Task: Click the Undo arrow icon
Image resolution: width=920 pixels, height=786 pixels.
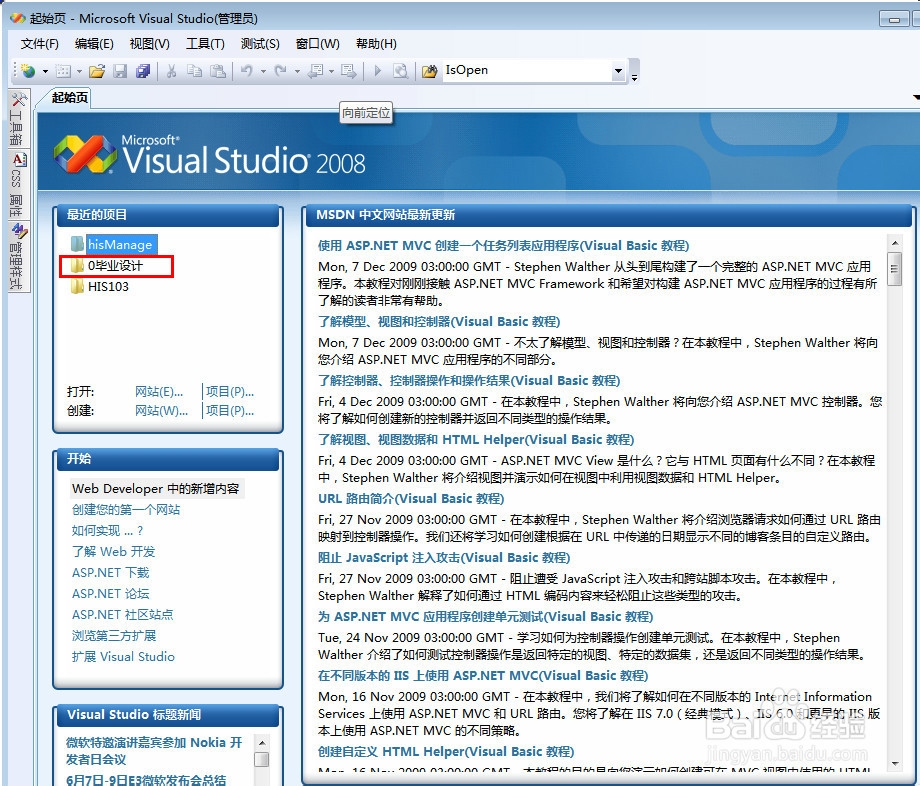Action: pyautogui.click(x=247, y=71)
